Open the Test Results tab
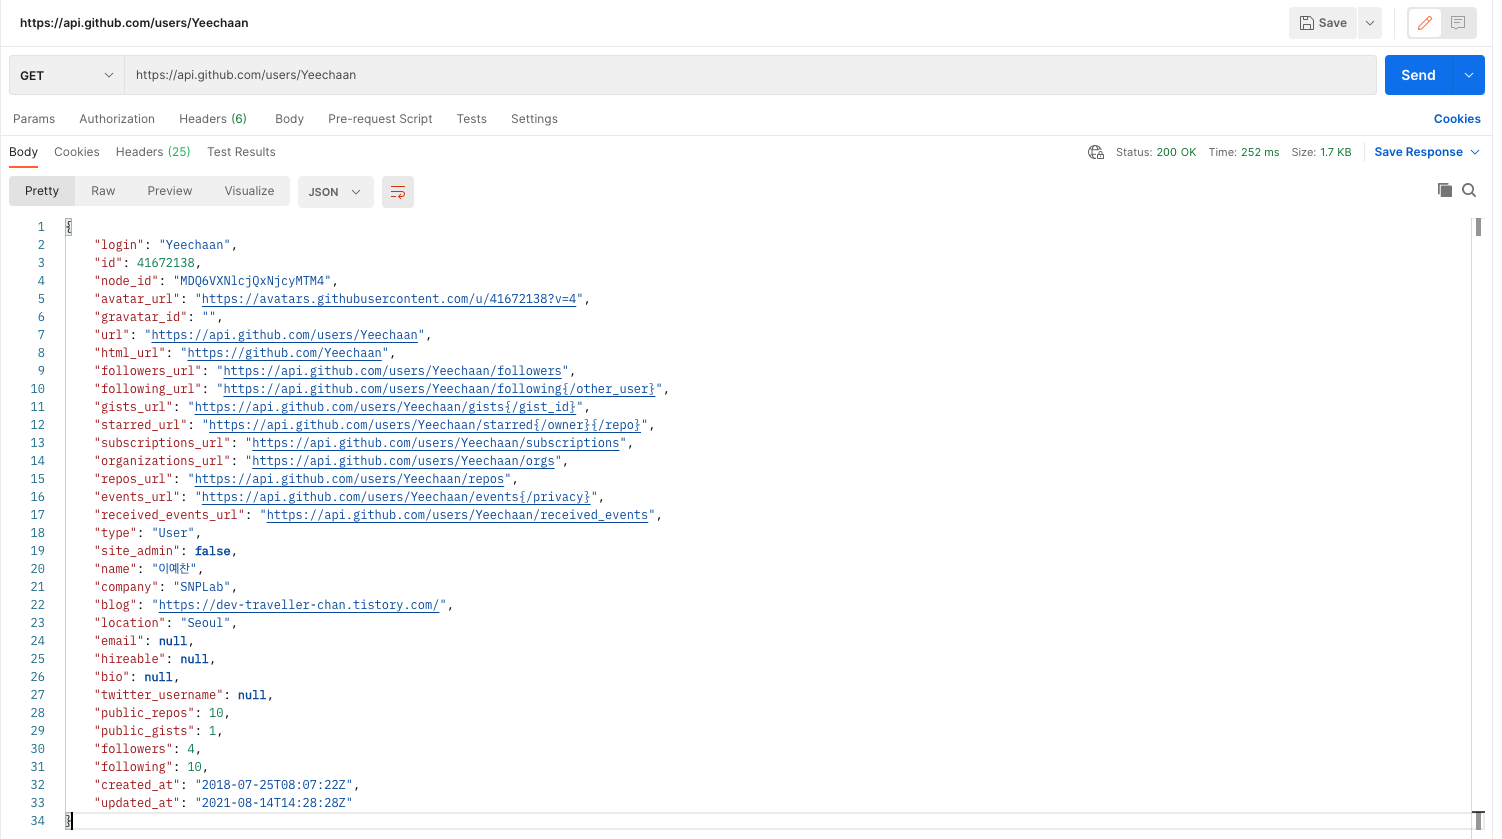The width and height of the screenshot is (1502, 839). pyautogui.click(x=241, y=152)
